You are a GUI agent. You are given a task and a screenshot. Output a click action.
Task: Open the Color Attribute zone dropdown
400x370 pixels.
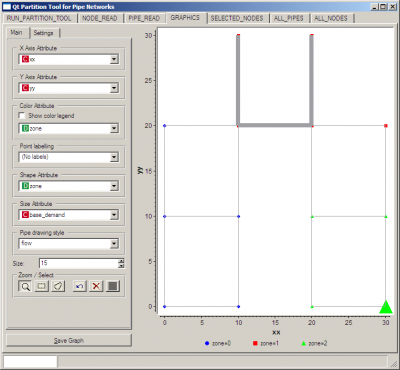(x=69, y=128)
